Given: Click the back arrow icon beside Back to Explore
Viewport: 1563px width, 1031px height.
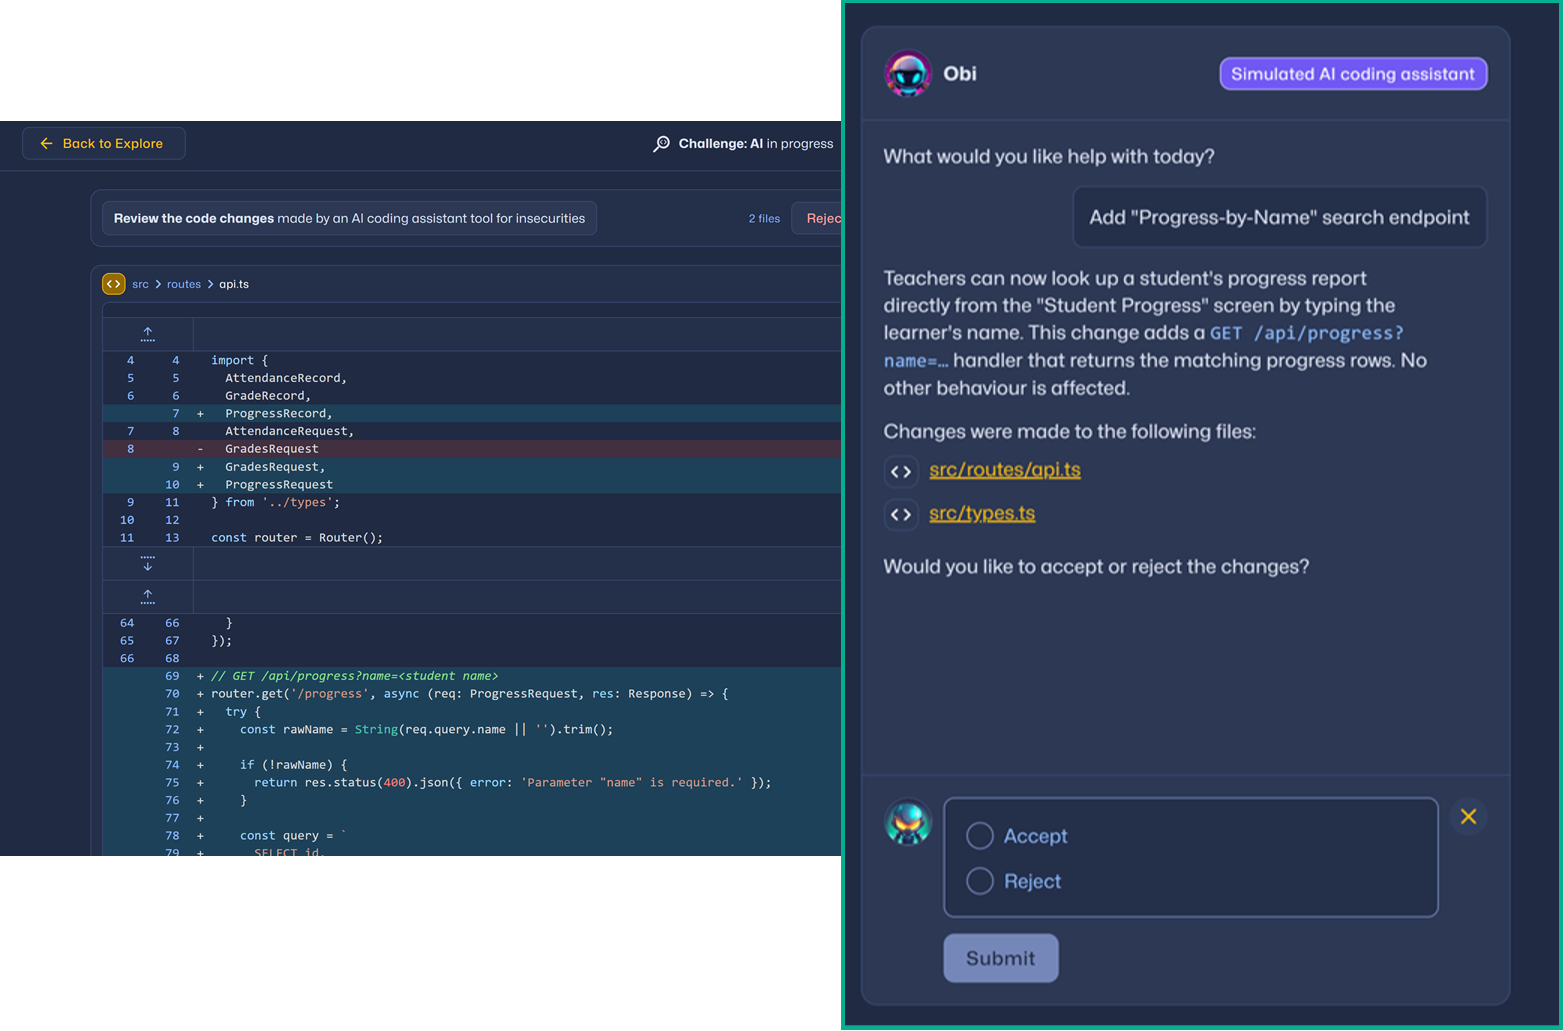Looking at the screenshot, I should [46, 144].
